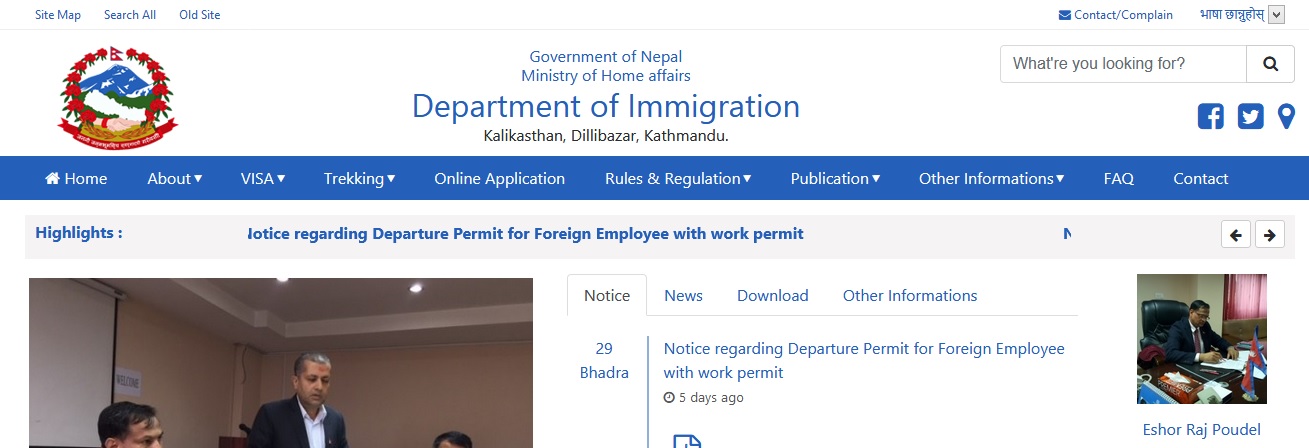Image resolution: width=1309 pixels, height=448 pixels.
Task: Go to Home in navigation bar
Action: pos(76,179)
